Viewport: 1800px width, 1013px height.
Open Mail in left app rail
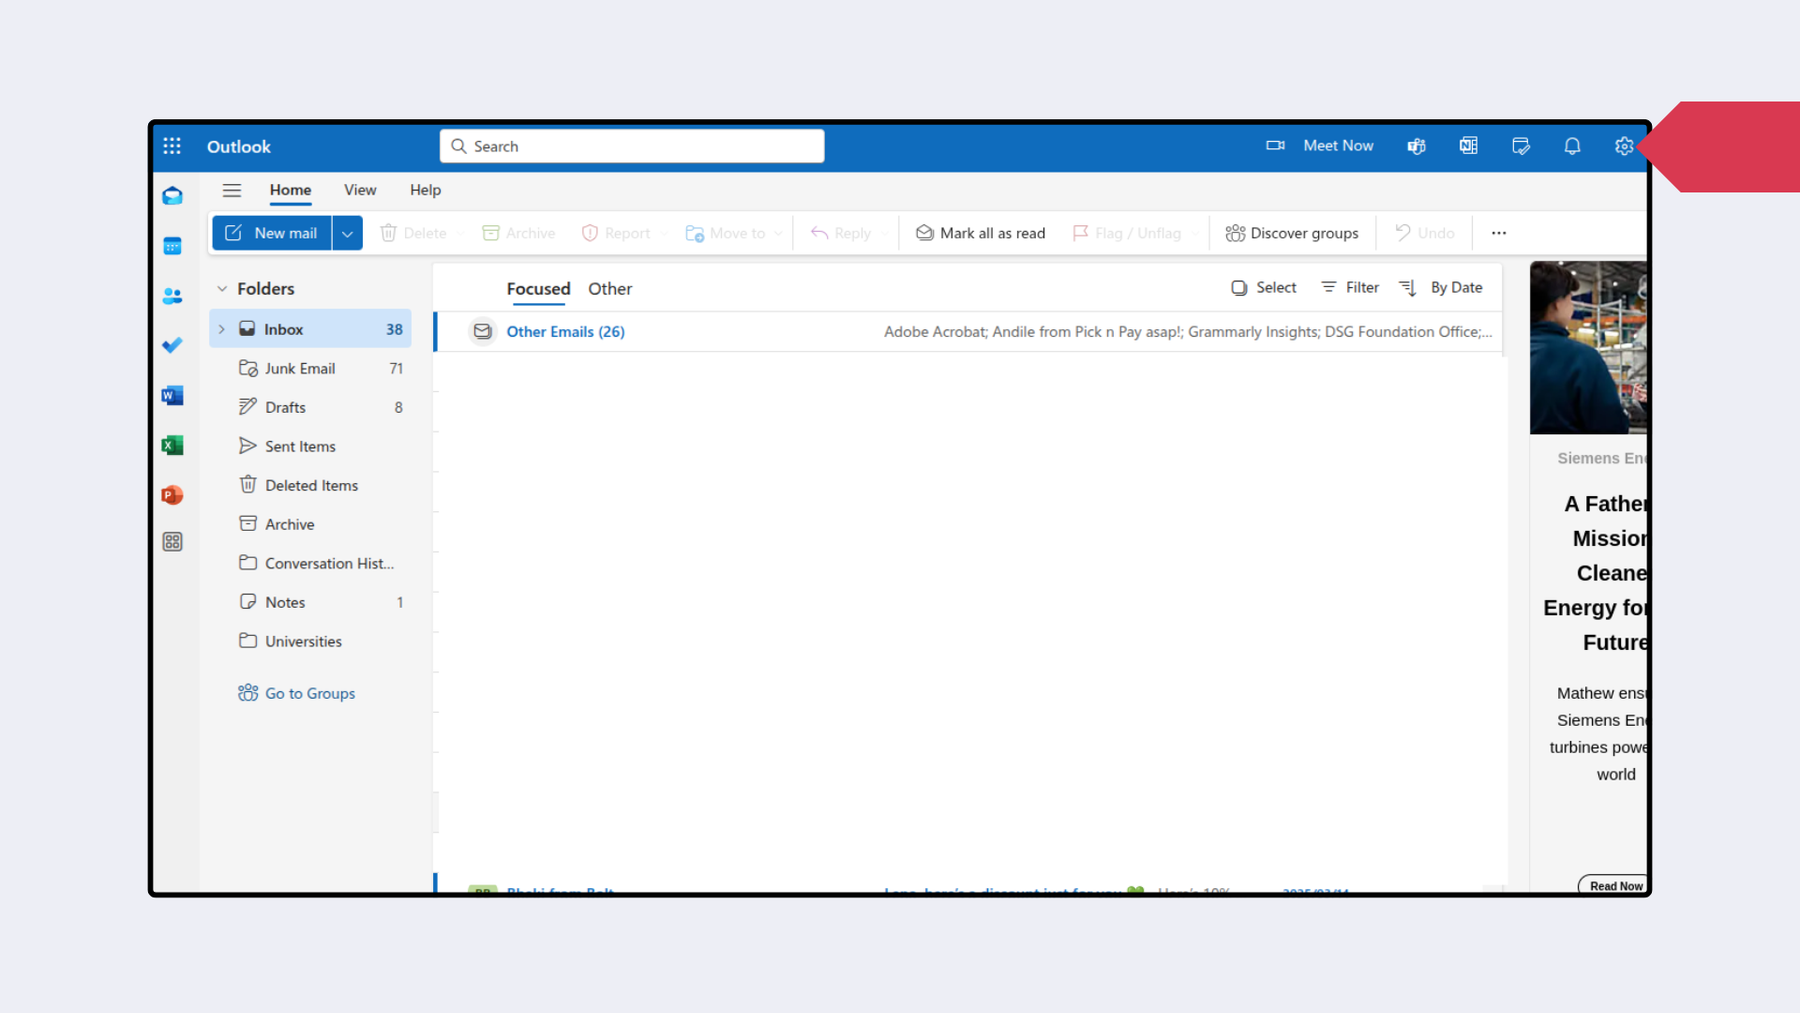click(172, 196)
